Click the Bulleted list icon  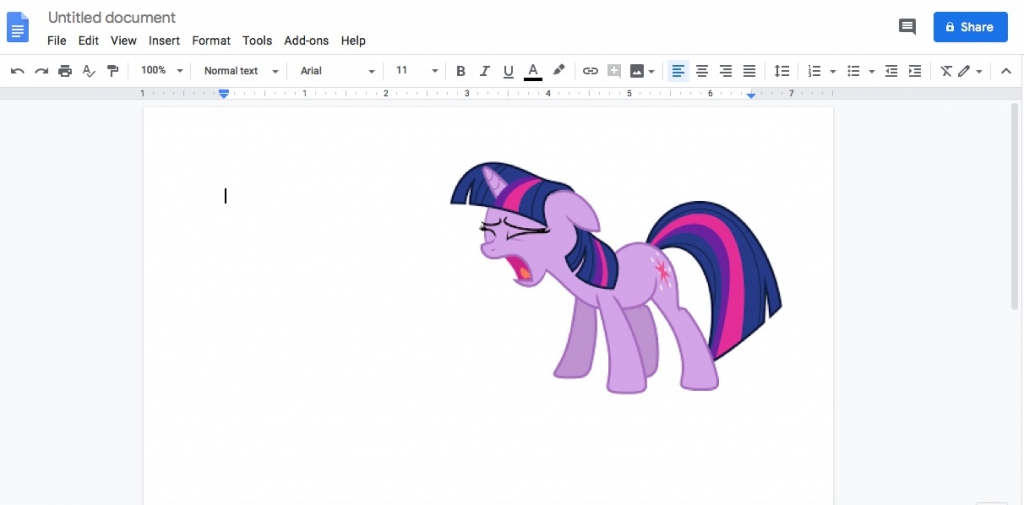point(853,71)
